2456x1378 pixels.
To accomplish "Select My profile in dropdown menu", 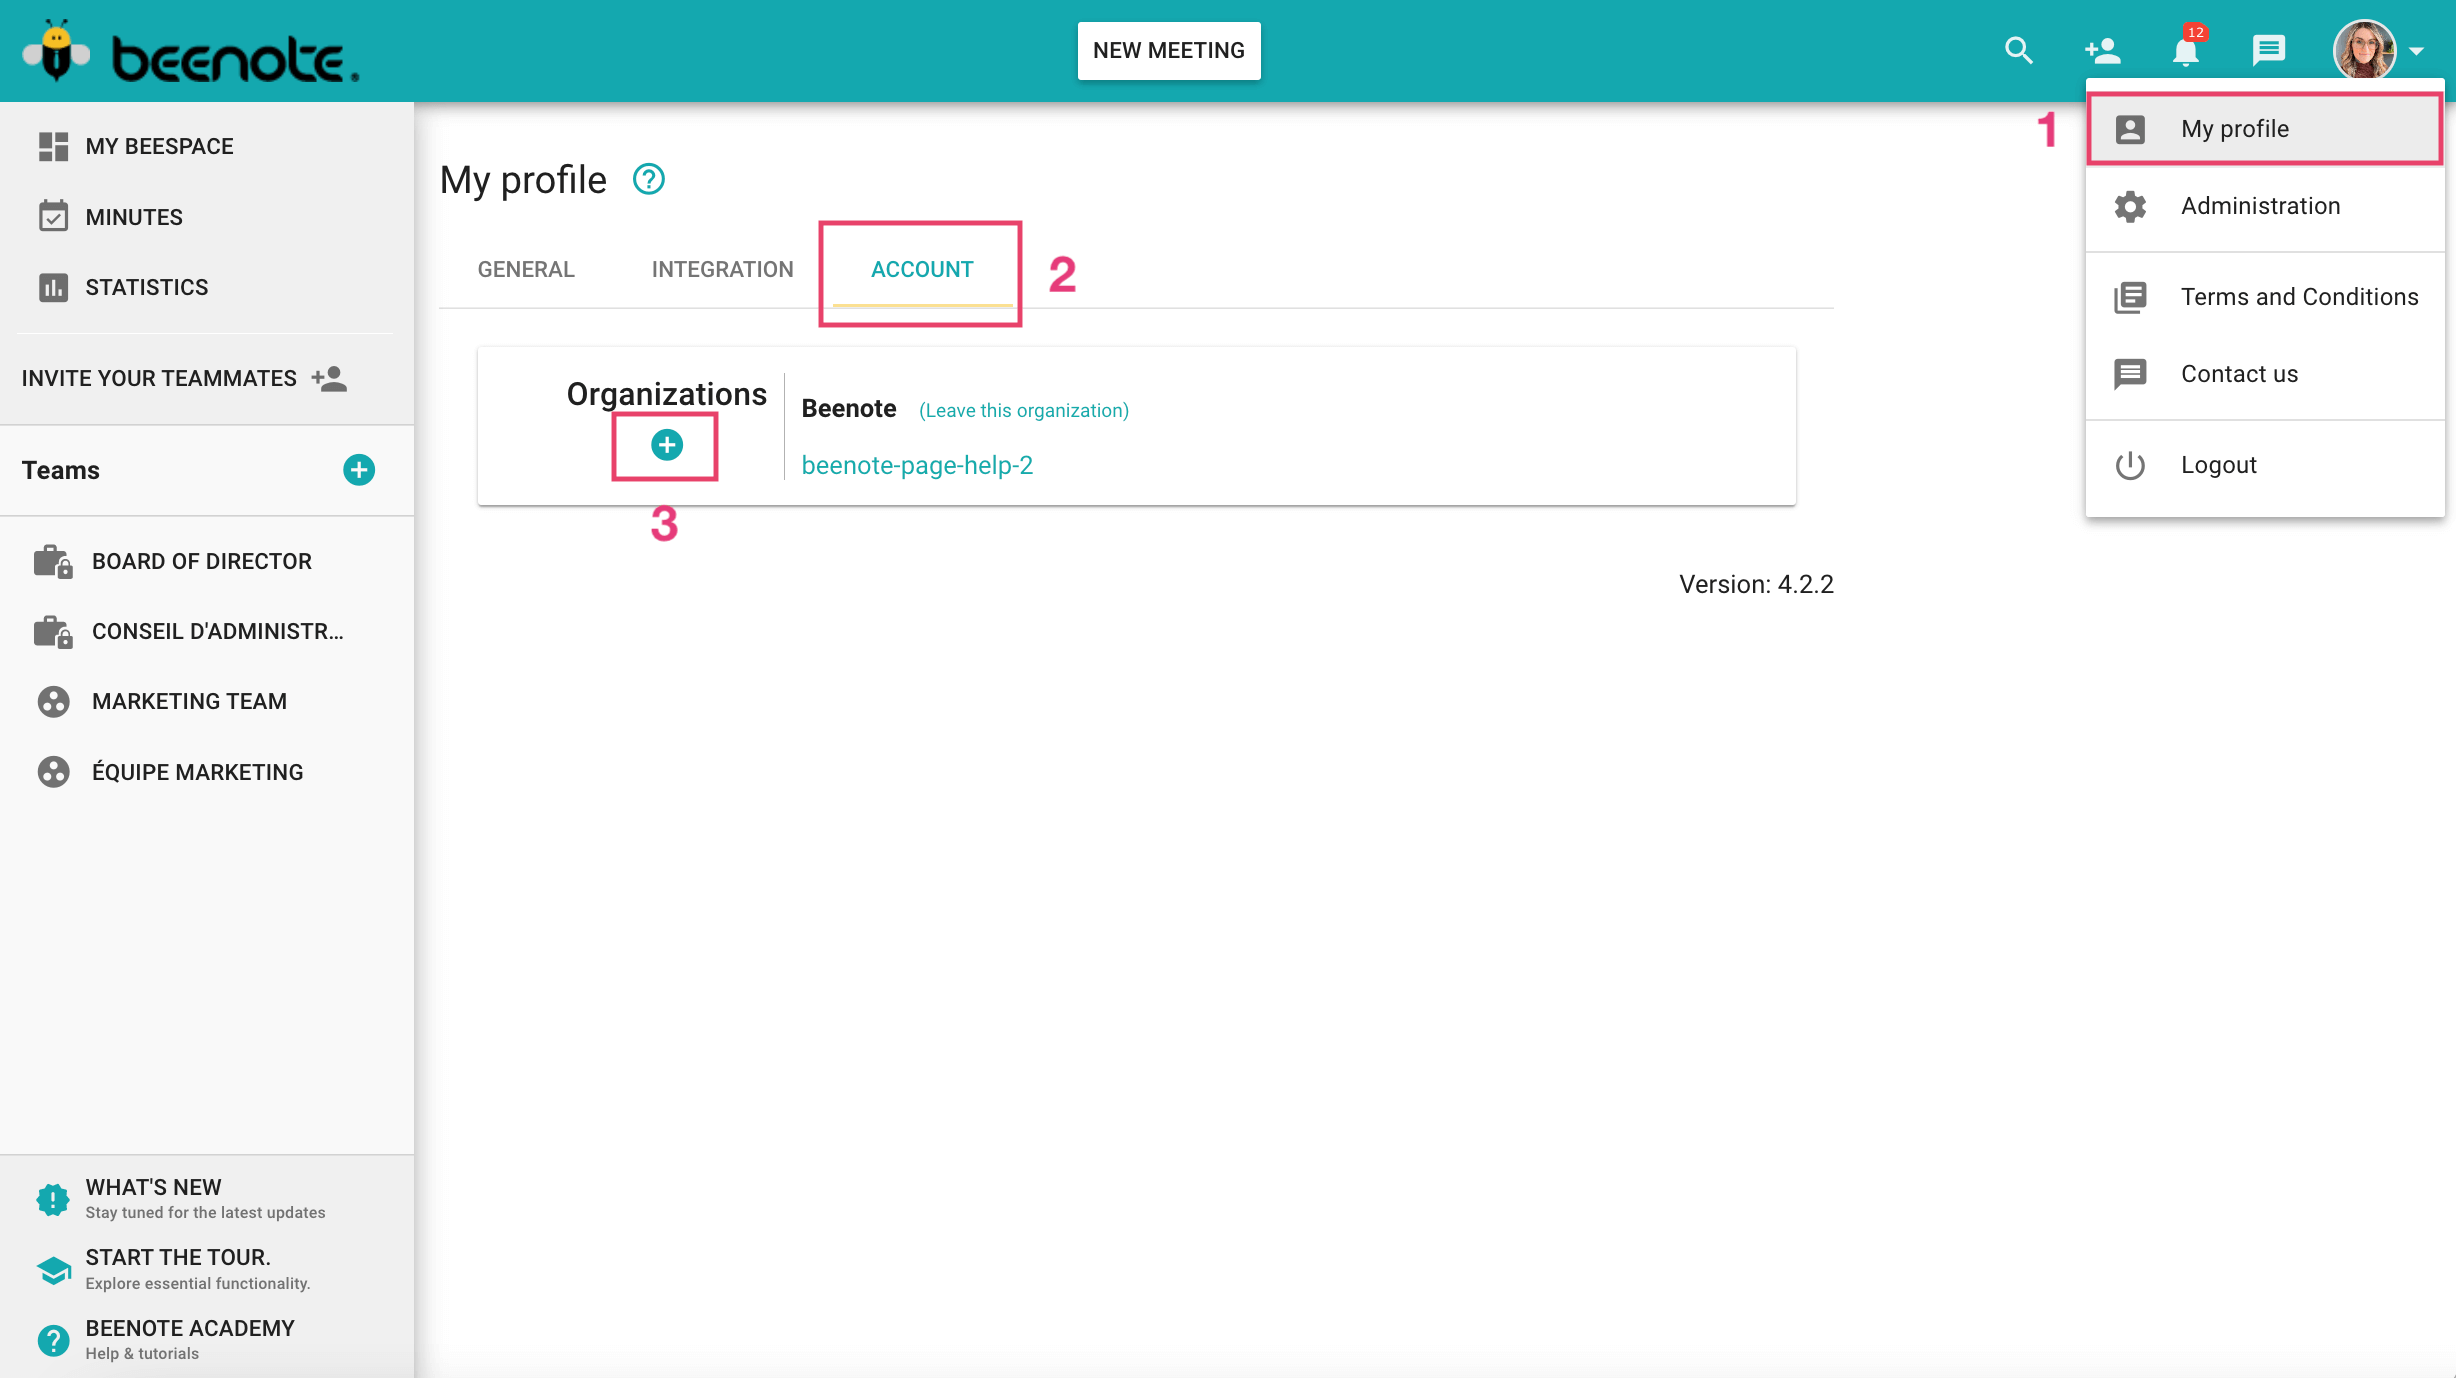I will (2264, 128).
